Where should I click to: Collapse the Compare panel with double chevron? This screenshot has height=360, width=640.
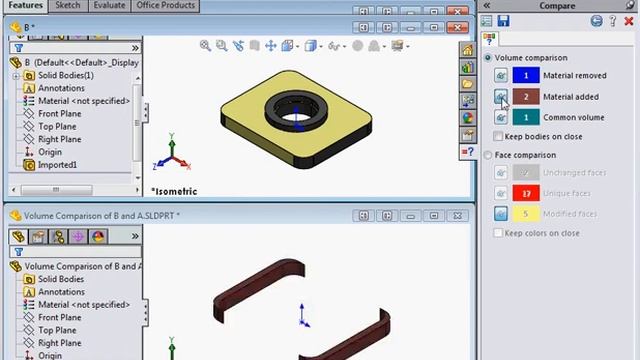pos(487,5)
